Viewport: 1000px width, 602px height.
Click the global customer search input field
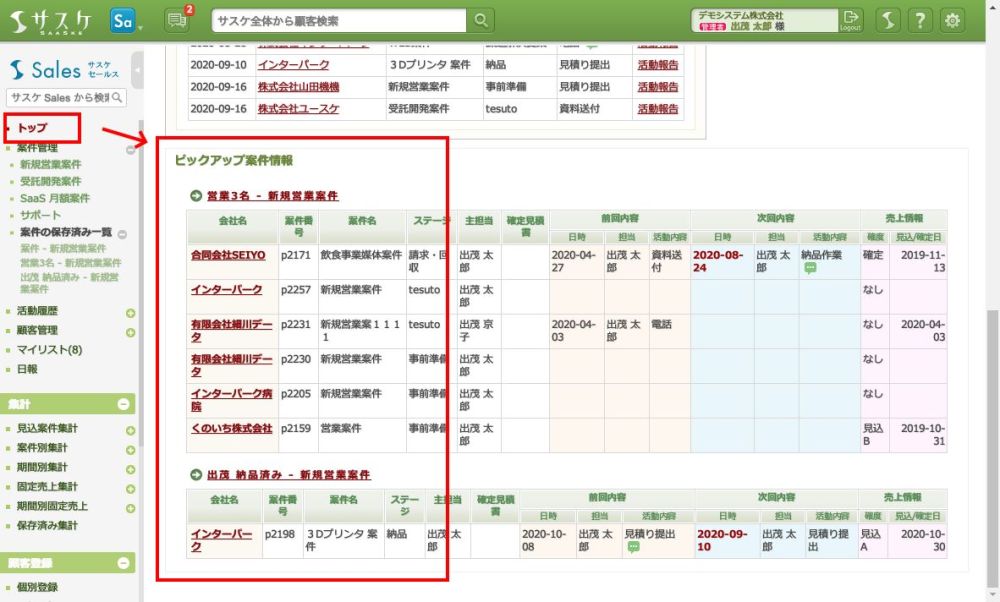[x=340, y=20]
